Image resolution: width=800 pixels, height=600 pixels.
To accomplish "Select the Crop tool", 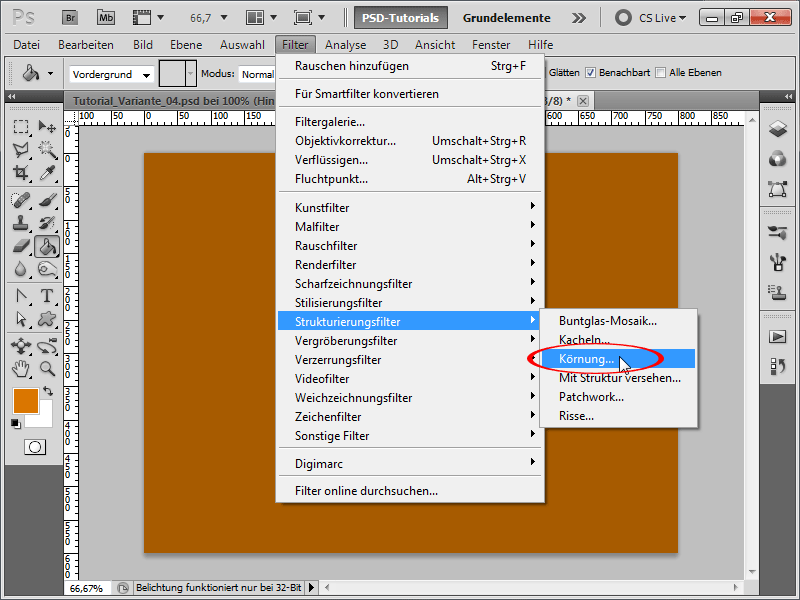I will [21, 173].
